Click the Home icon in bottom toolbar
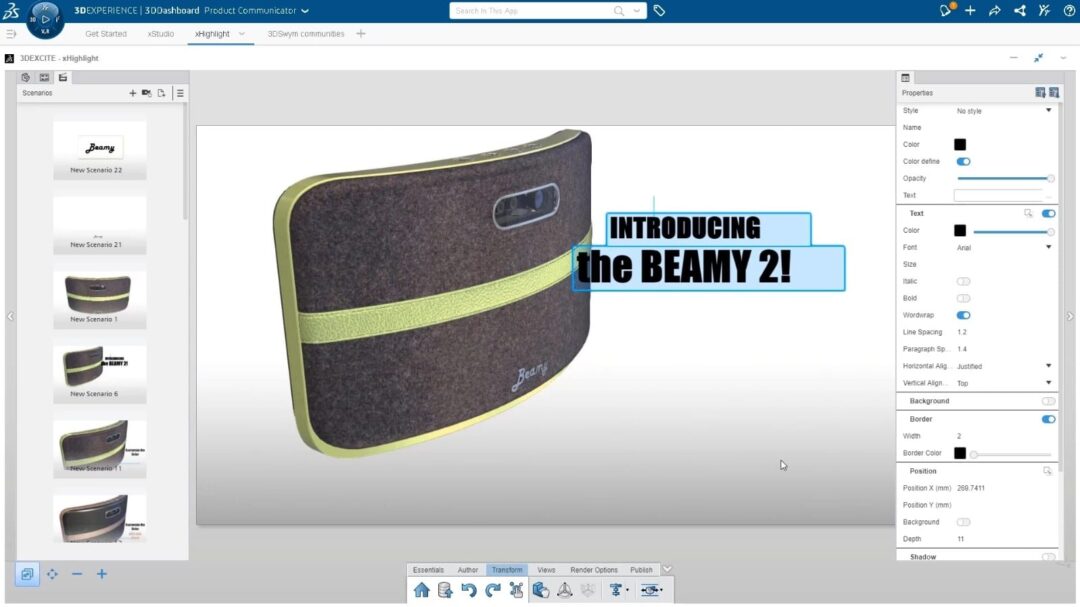This screenshot has width=1080, height=607. tap(421, 590)
